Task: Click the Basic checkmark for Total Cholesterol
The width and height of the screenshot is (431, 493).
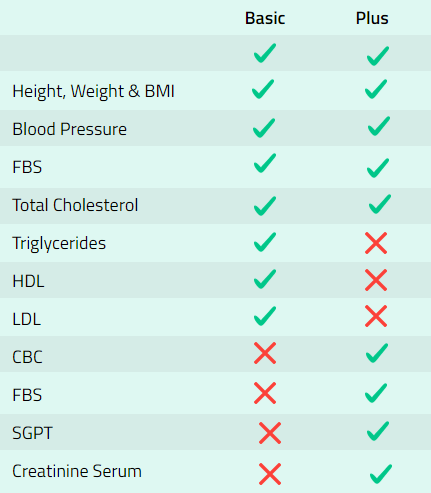Action: [265, 206]
